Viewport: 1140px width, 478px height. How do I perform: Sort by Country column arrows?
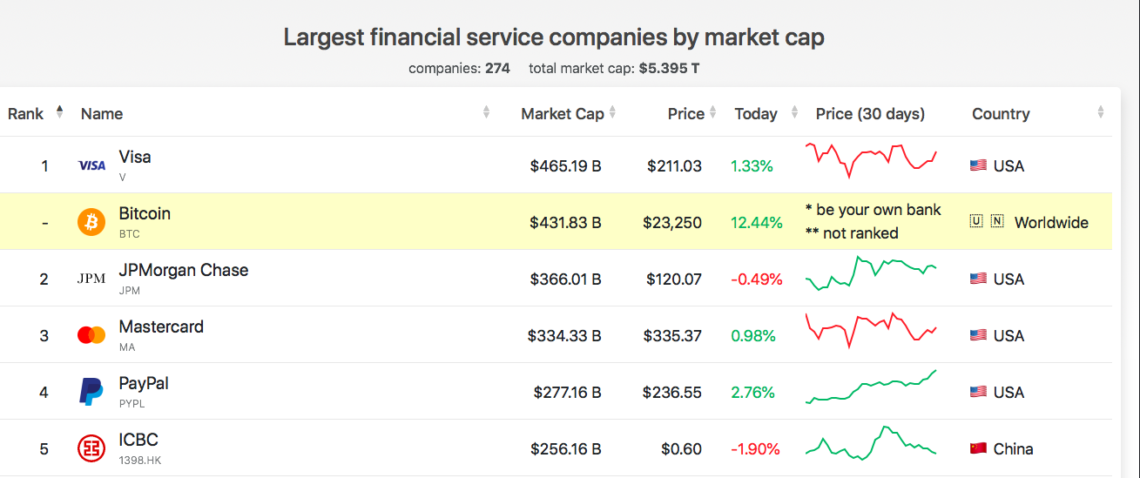[x=1100, y=113]
